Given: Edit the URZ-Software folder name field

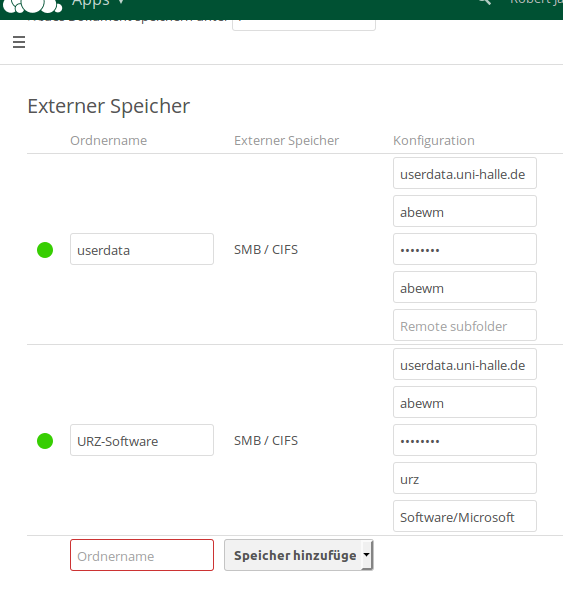Looking at the screenshot, I should click(142, 440).
